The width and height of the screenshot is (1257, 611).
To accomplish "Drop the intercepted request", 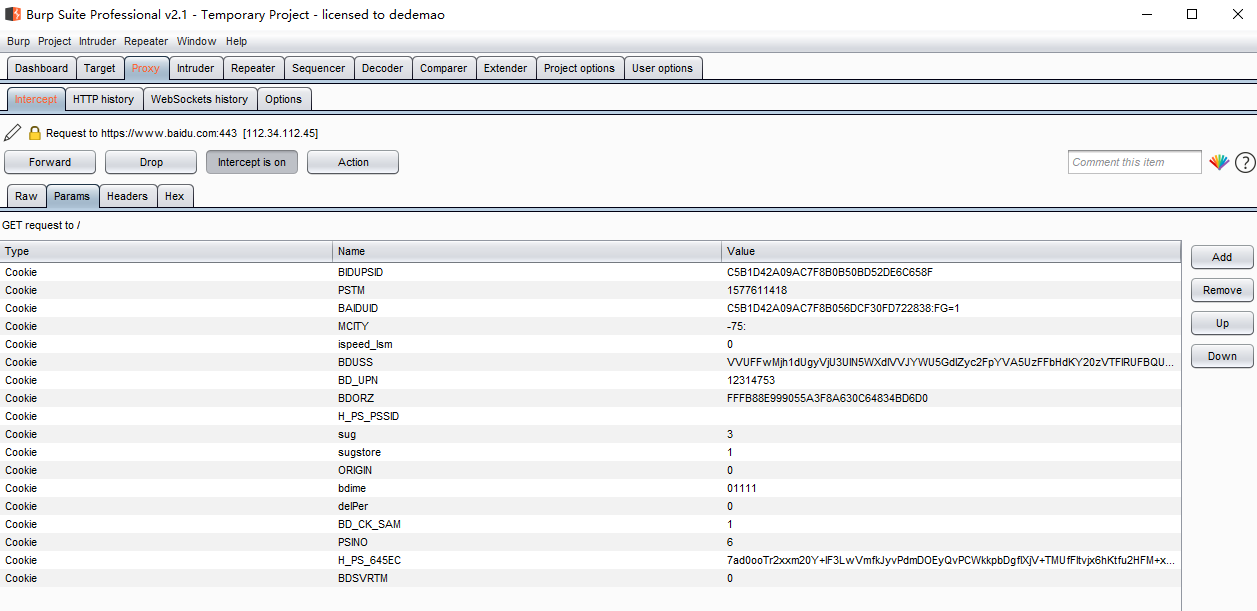I will tap(151, 162).
